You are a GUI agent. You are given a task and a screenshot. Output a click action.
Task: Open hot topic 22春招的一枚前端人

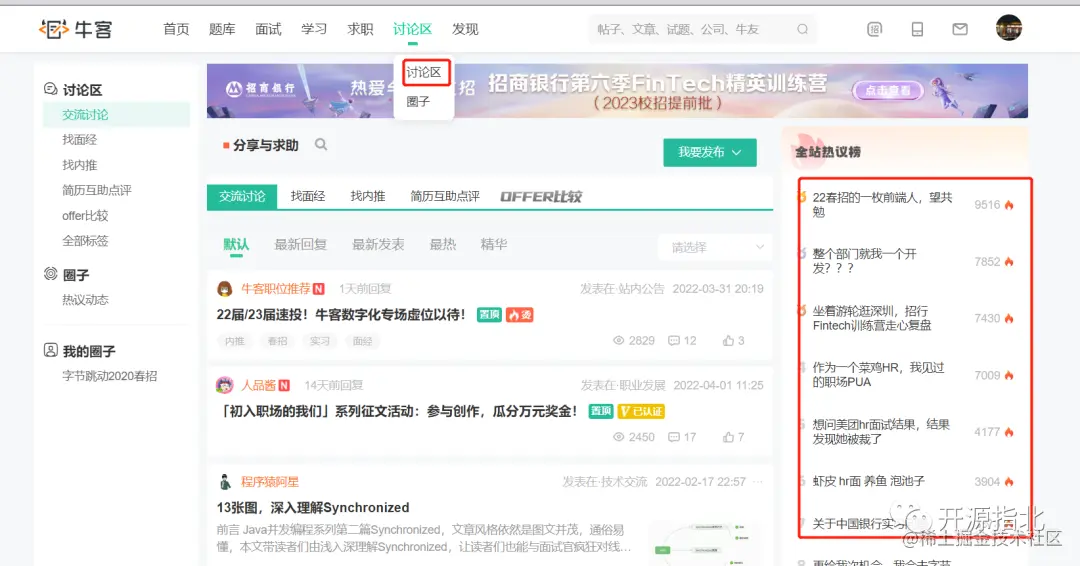882,205
